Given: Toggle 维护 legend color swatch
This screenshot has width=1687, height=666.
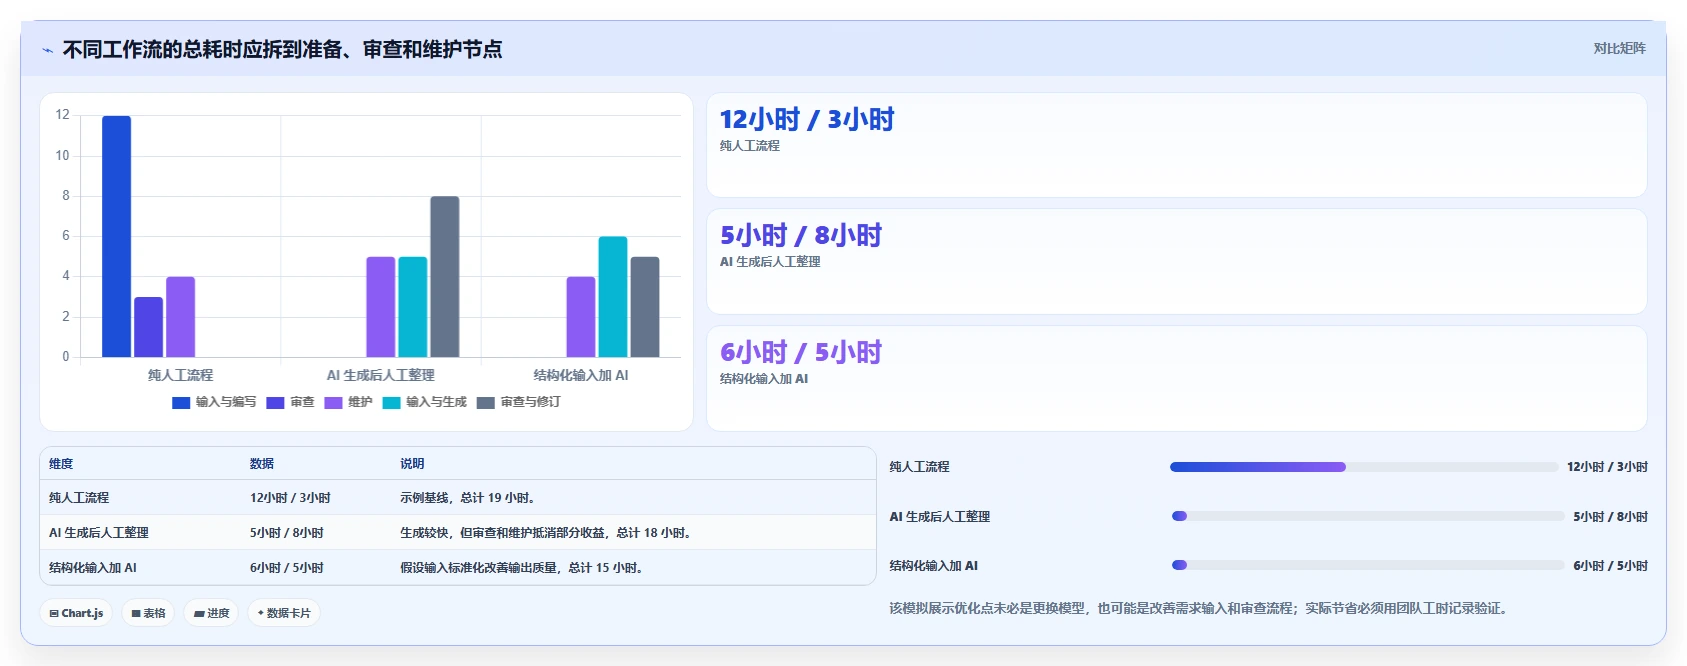Looking at the screenshot, I should pyautogui.click(x=333, y=403).
